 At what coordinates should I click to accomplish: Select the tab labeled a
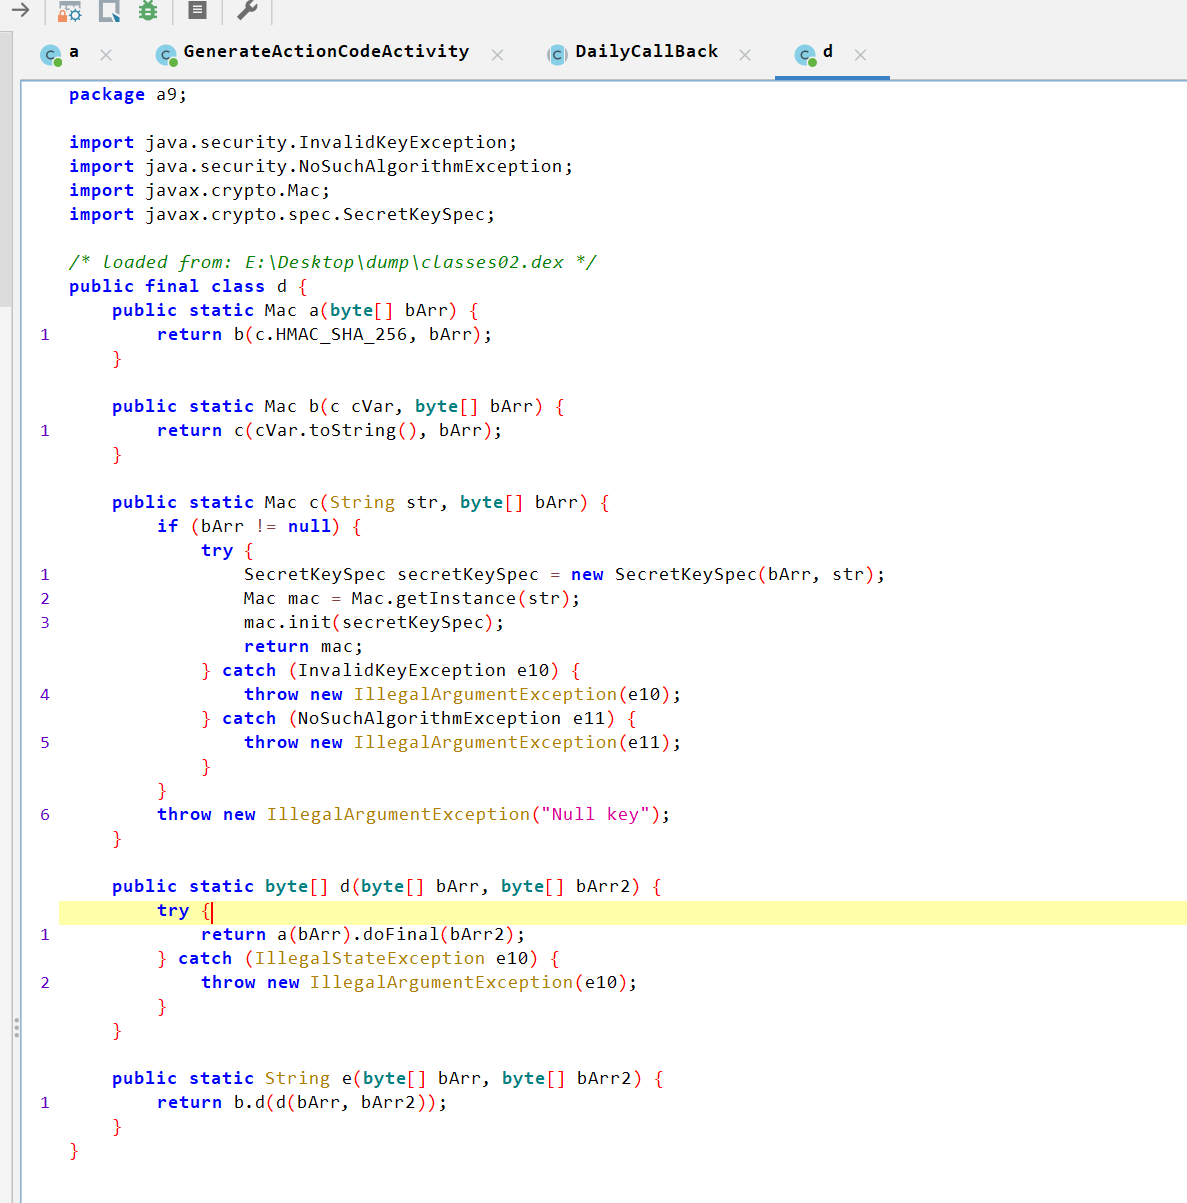(74, 52)
